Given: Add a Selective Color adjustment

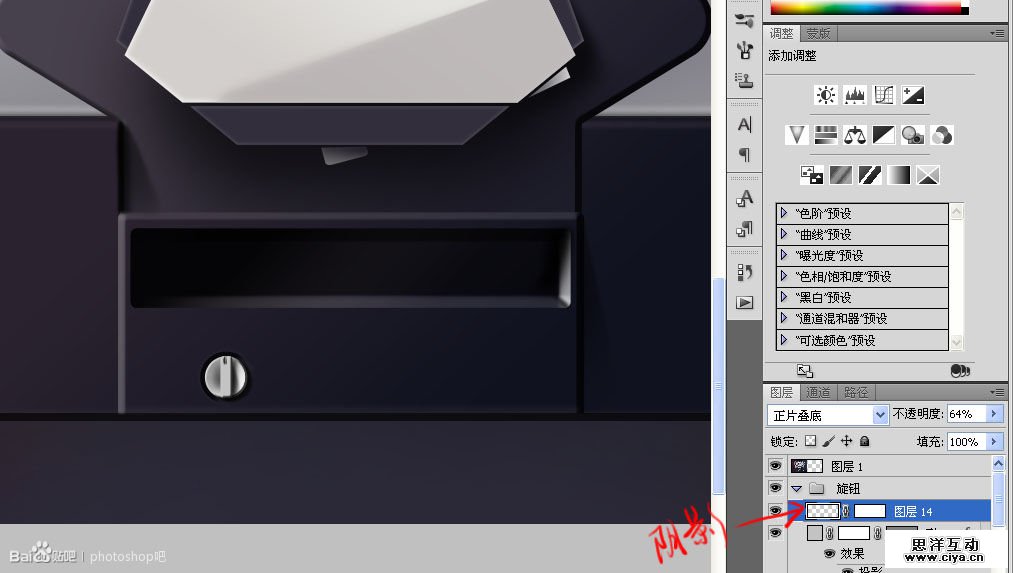Looking at the screenshot, I should 928,175.
